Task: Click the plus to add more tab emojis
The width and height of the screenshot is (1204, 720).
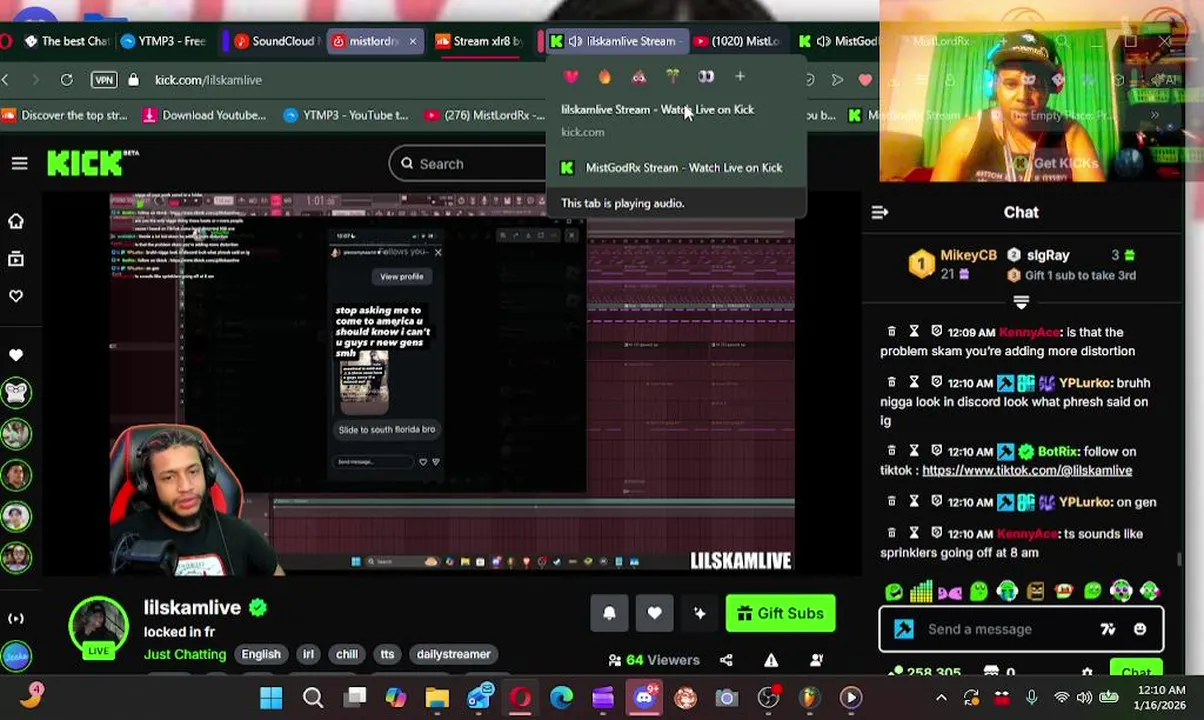Action: pyautogui.click(x=740, y=77)
